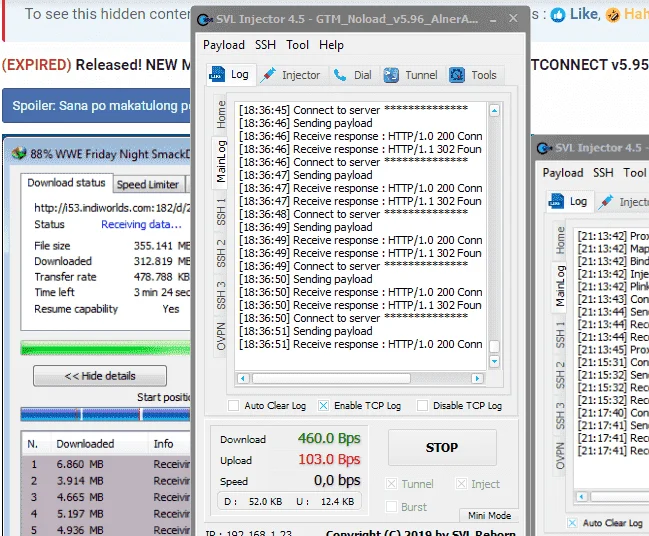Image resolution: width=649 pixels, height=536 pixels.
Task: Open the Tool menu in the front window
Action: 298,45
